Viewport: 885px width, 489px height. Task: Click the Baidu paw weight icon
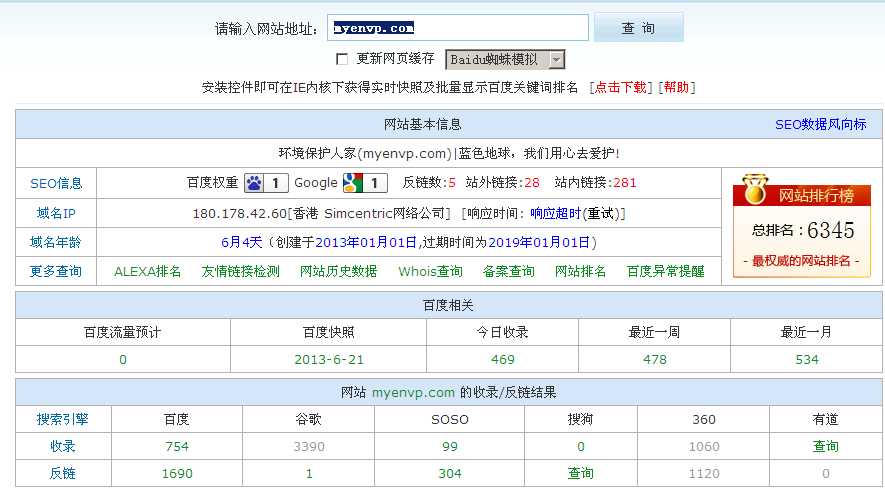266,183
